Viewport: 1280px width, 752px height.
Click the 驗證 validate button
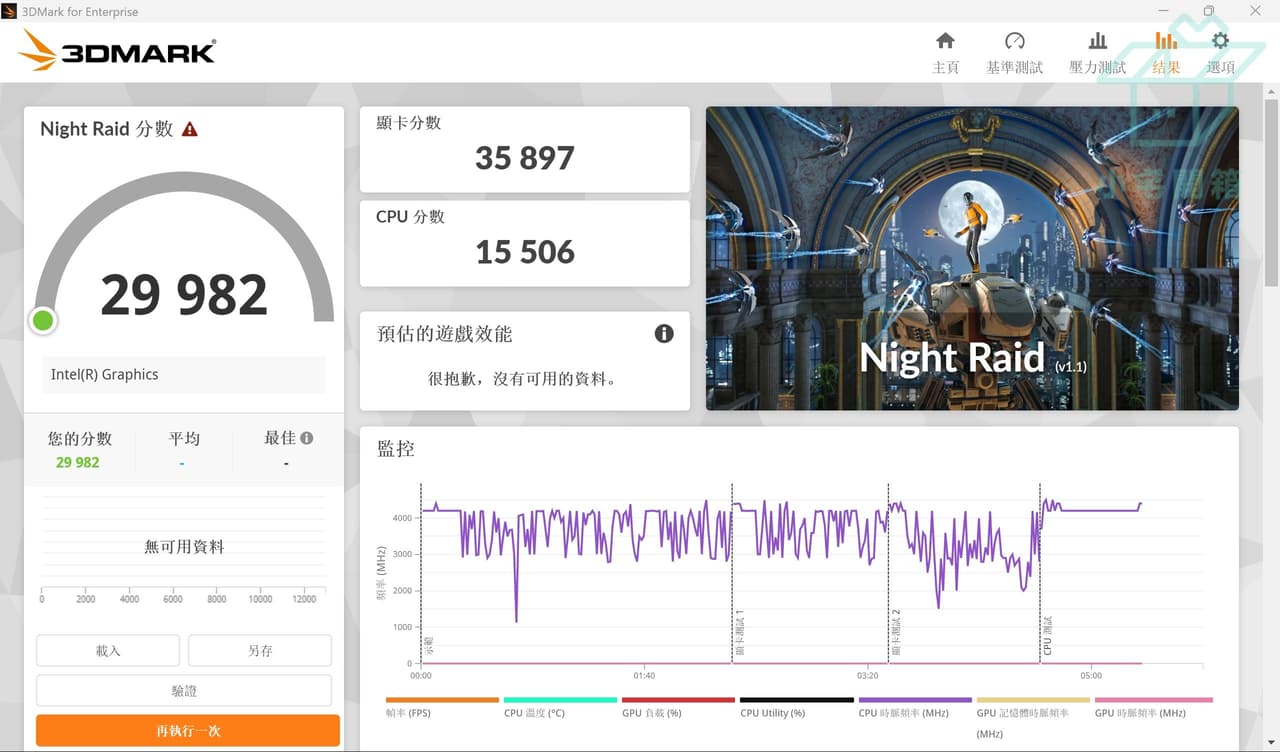pos(184,691)
